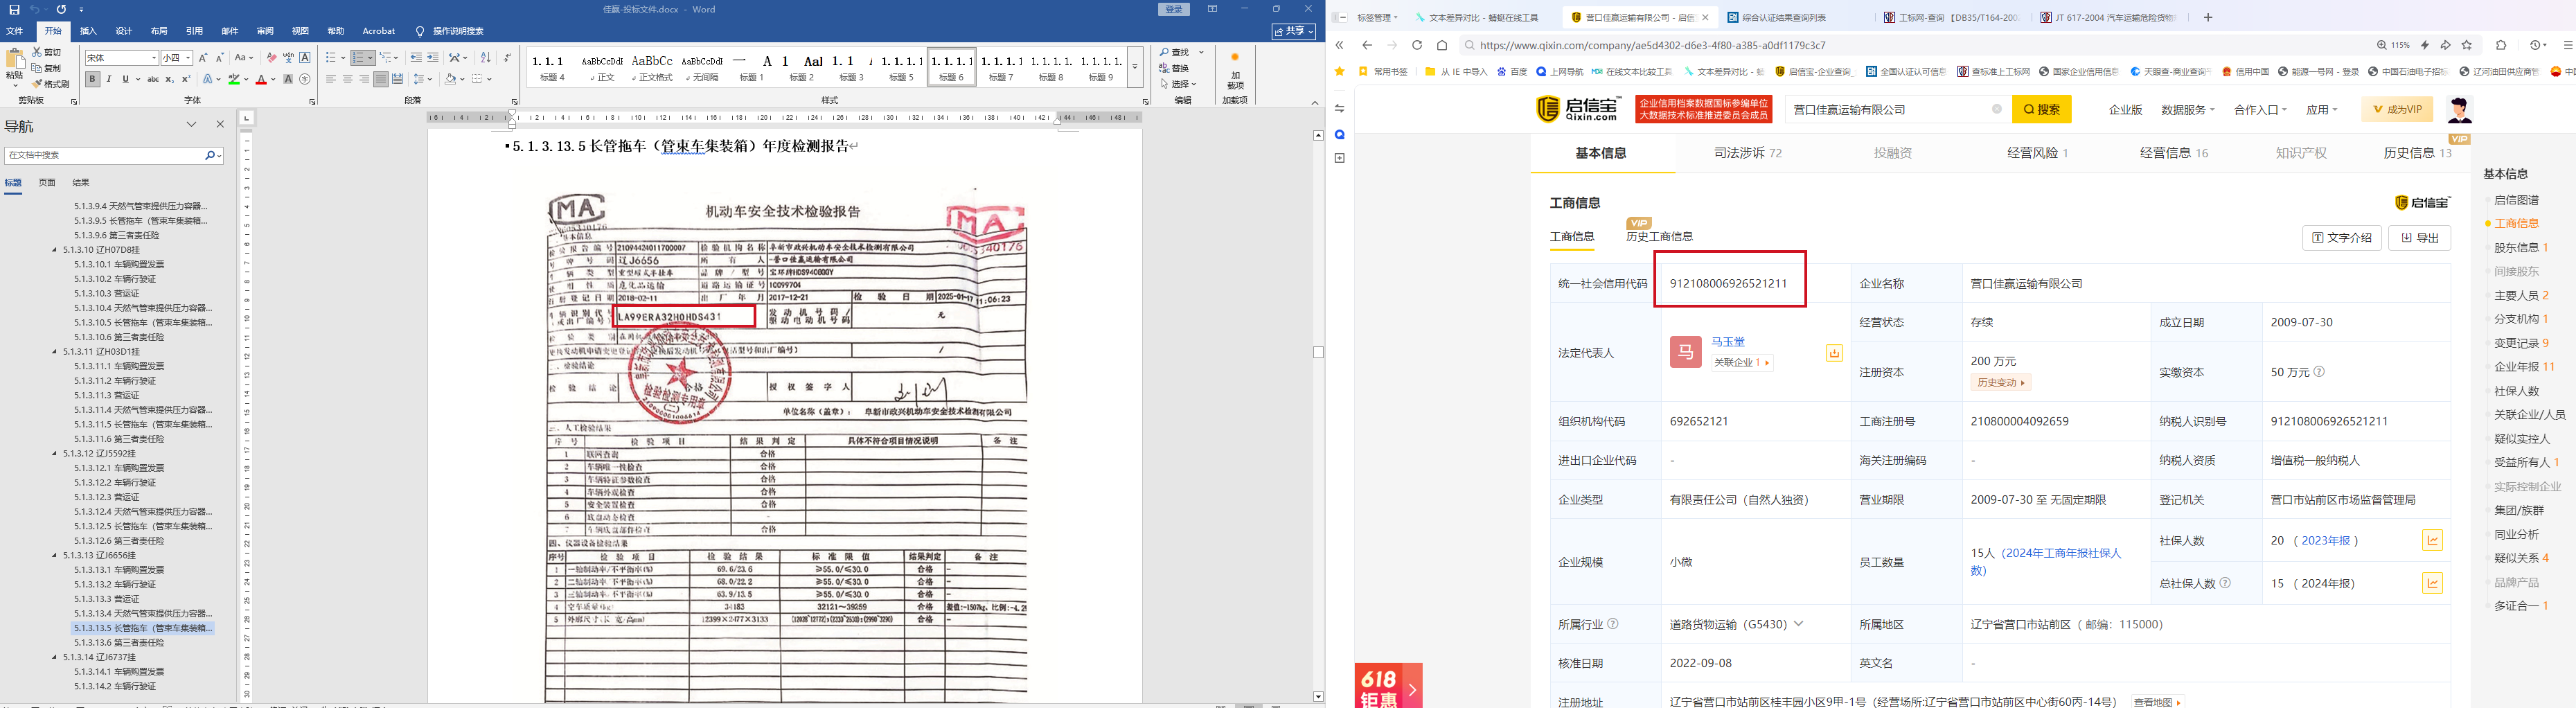Image resolution: width=2576 pixels, height=708 pixels.
Task: Switch to the 司法涉诉 tab
Action: point(1746,153)
